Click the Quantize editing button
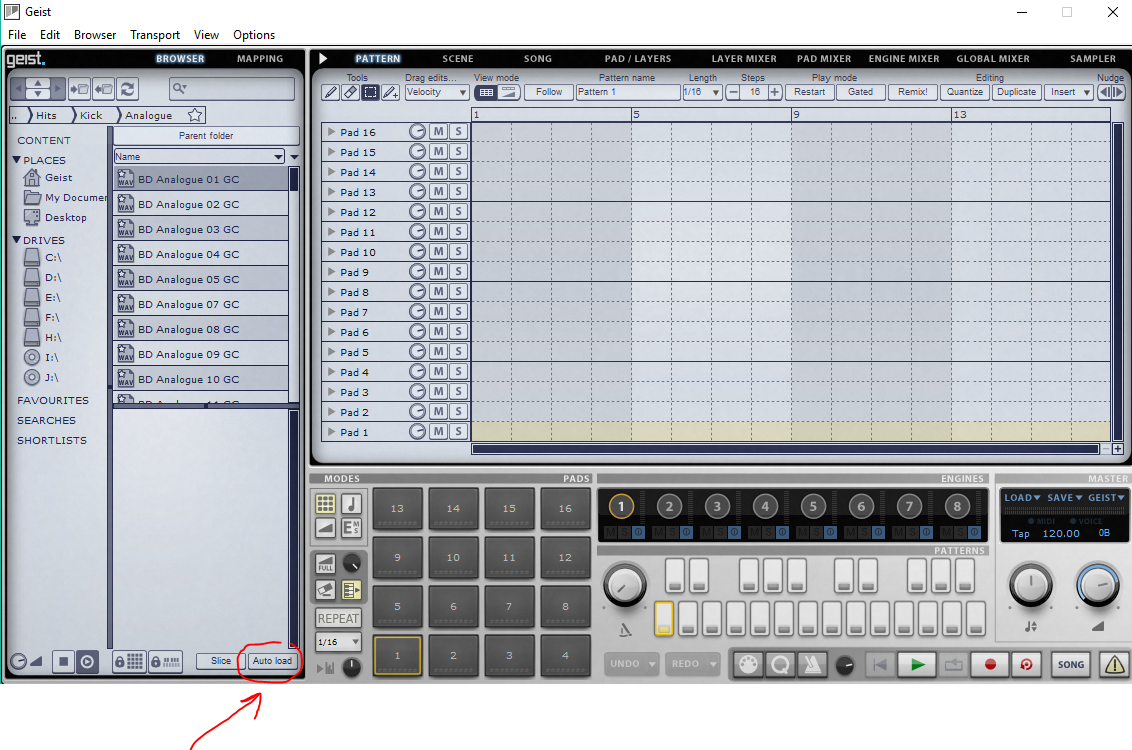 coord(965,92)
